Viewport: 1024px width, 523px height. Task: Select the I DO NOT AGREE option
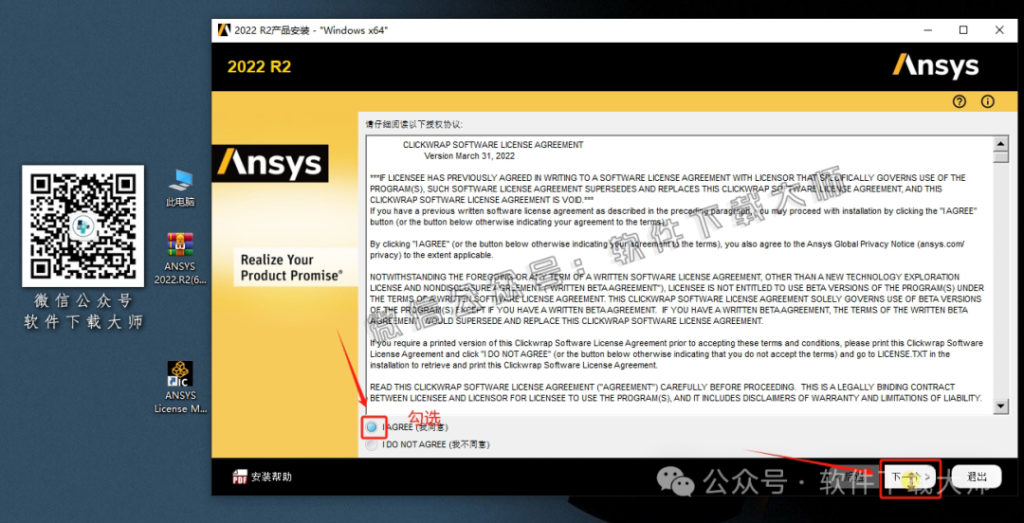tap(372, 445)
